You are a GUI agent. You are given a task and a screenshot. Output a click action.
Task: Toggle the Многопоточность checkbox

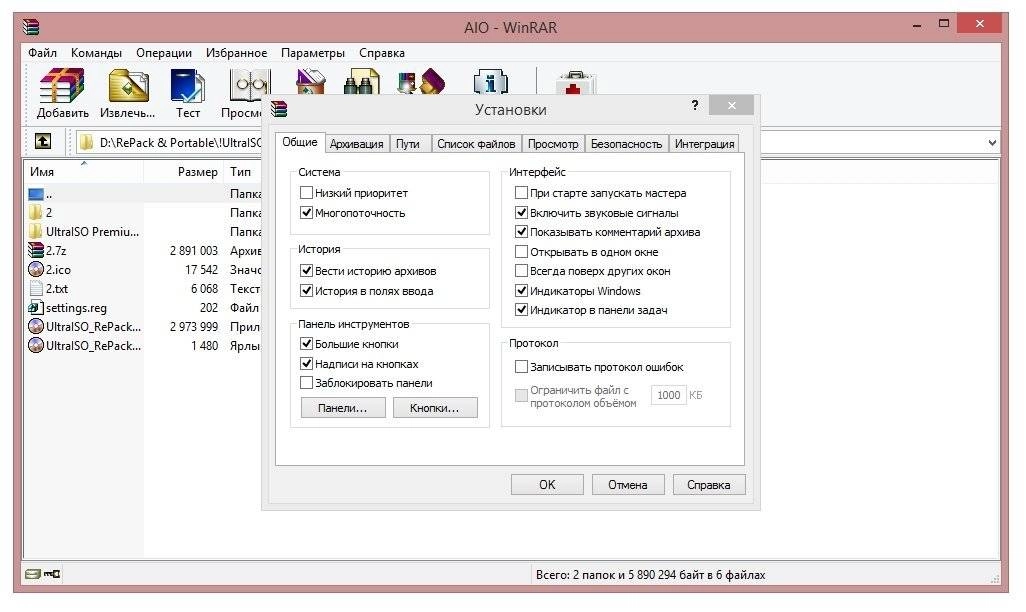click(x=306, y=212)
